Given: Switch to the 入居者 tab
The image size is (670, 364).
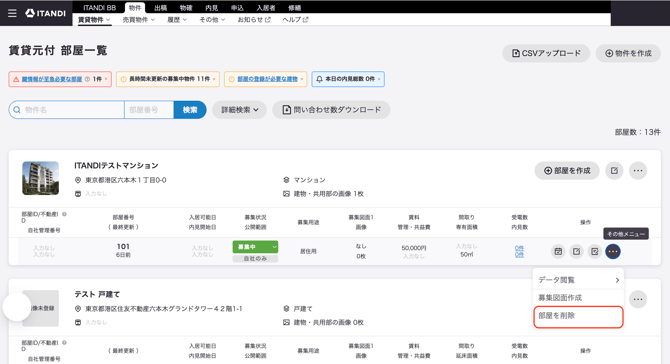Looking at the screenshot, I should (x=266, y=8).
